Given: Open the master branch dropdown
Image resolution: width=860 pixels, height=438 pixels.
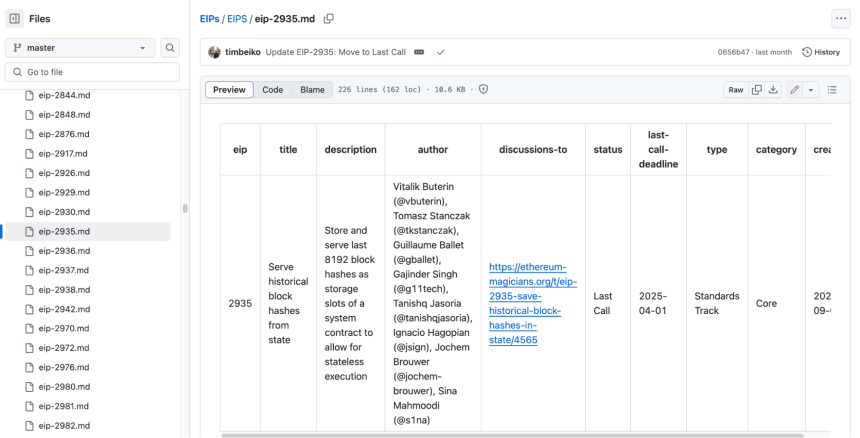Looking at the screenshot, I should (x=81, y=48).
